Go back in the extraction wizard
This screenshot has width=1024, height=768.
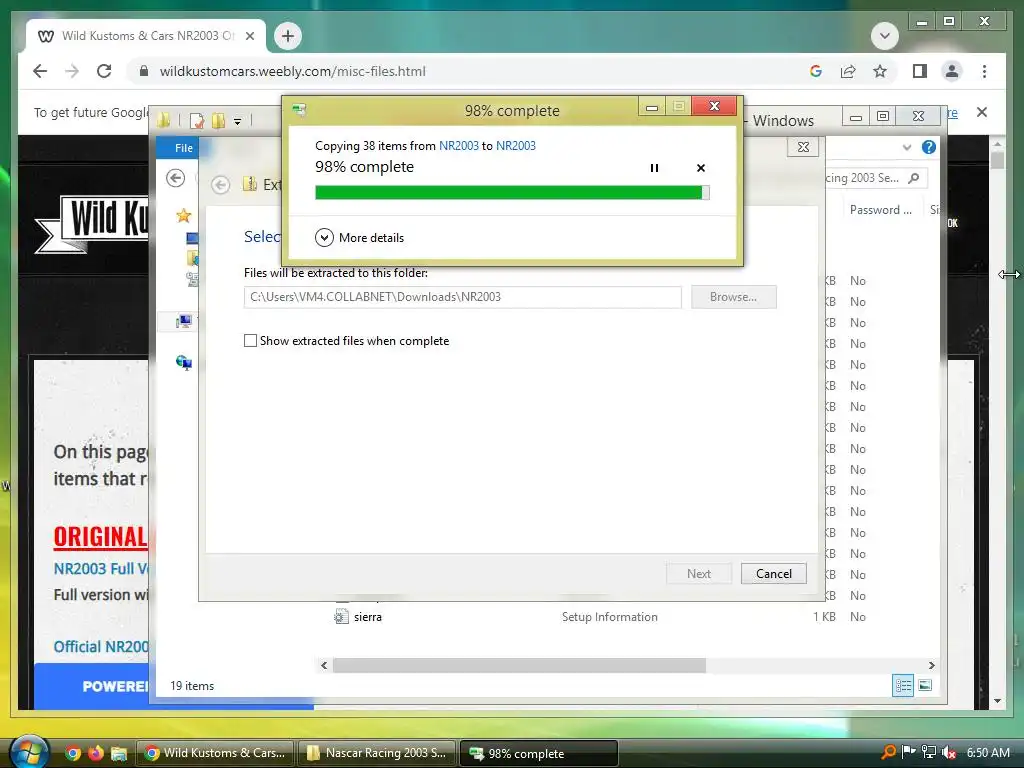[x=221, y=185]
